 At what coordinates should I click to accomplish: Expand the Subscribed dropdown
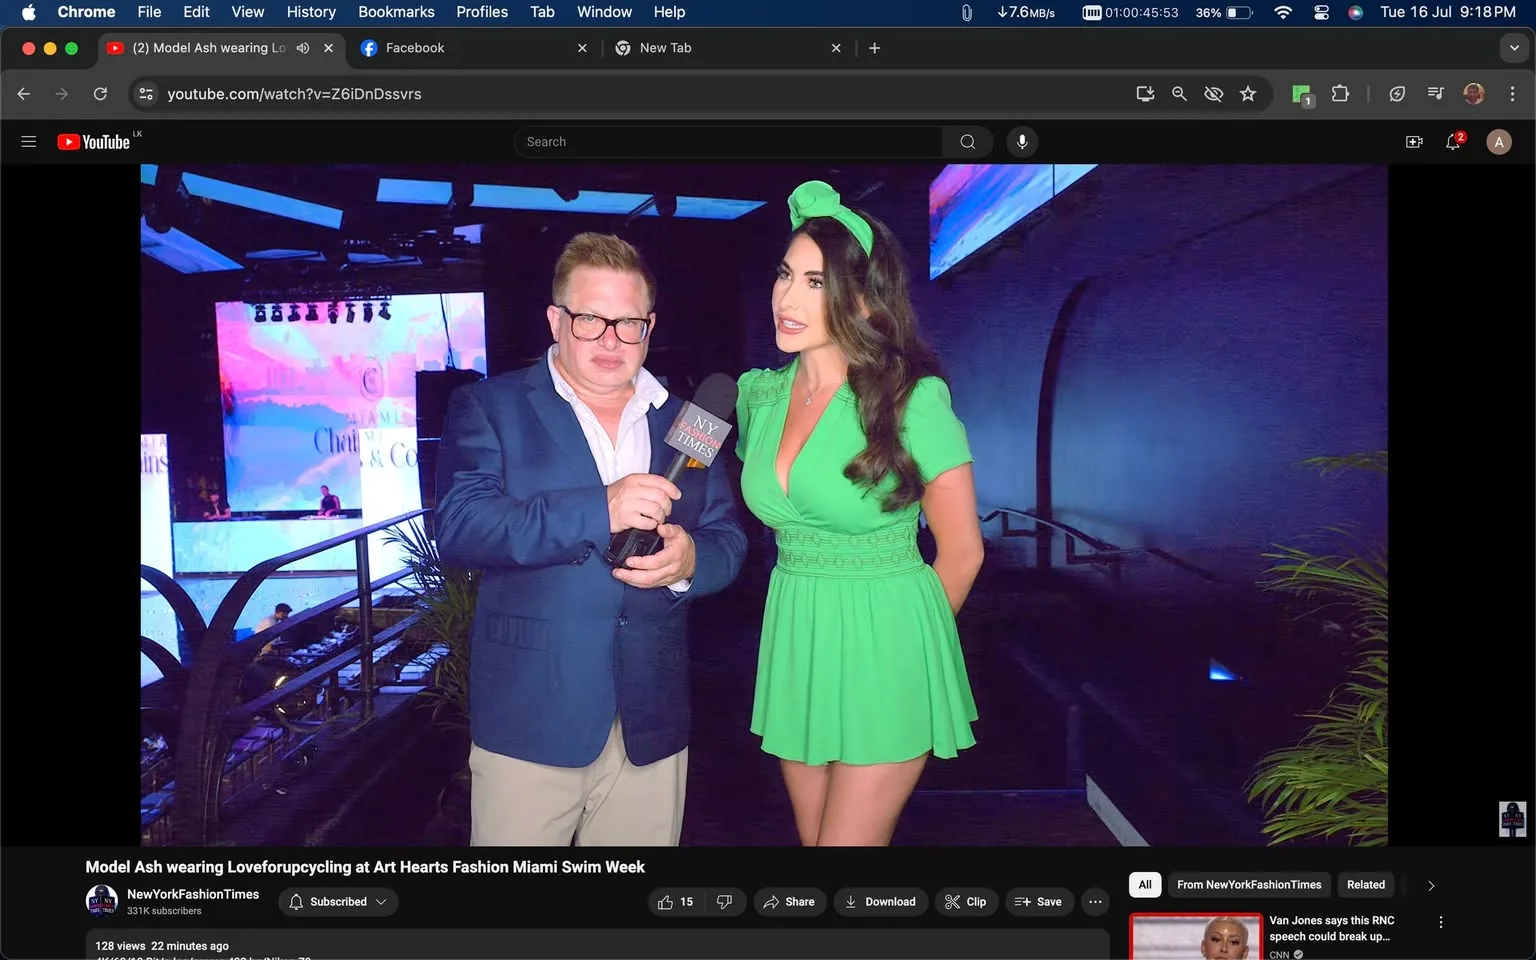click(337, 901)
